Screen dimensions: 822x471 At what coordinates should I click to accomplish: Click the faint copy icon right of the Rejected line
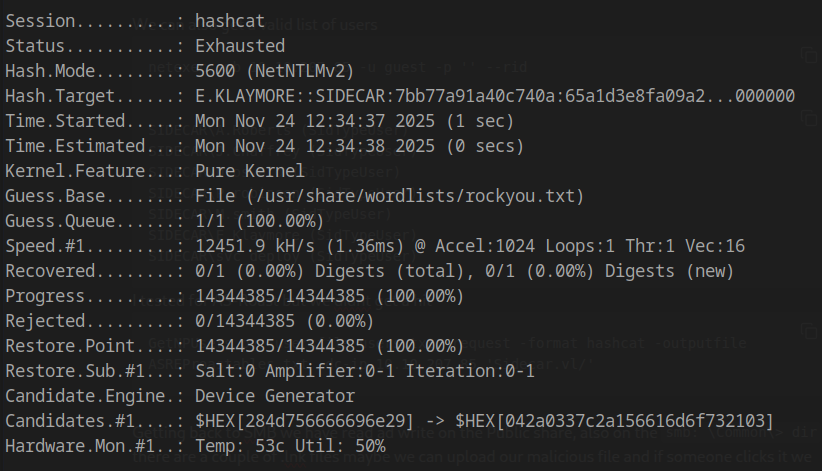click(808, 332)
